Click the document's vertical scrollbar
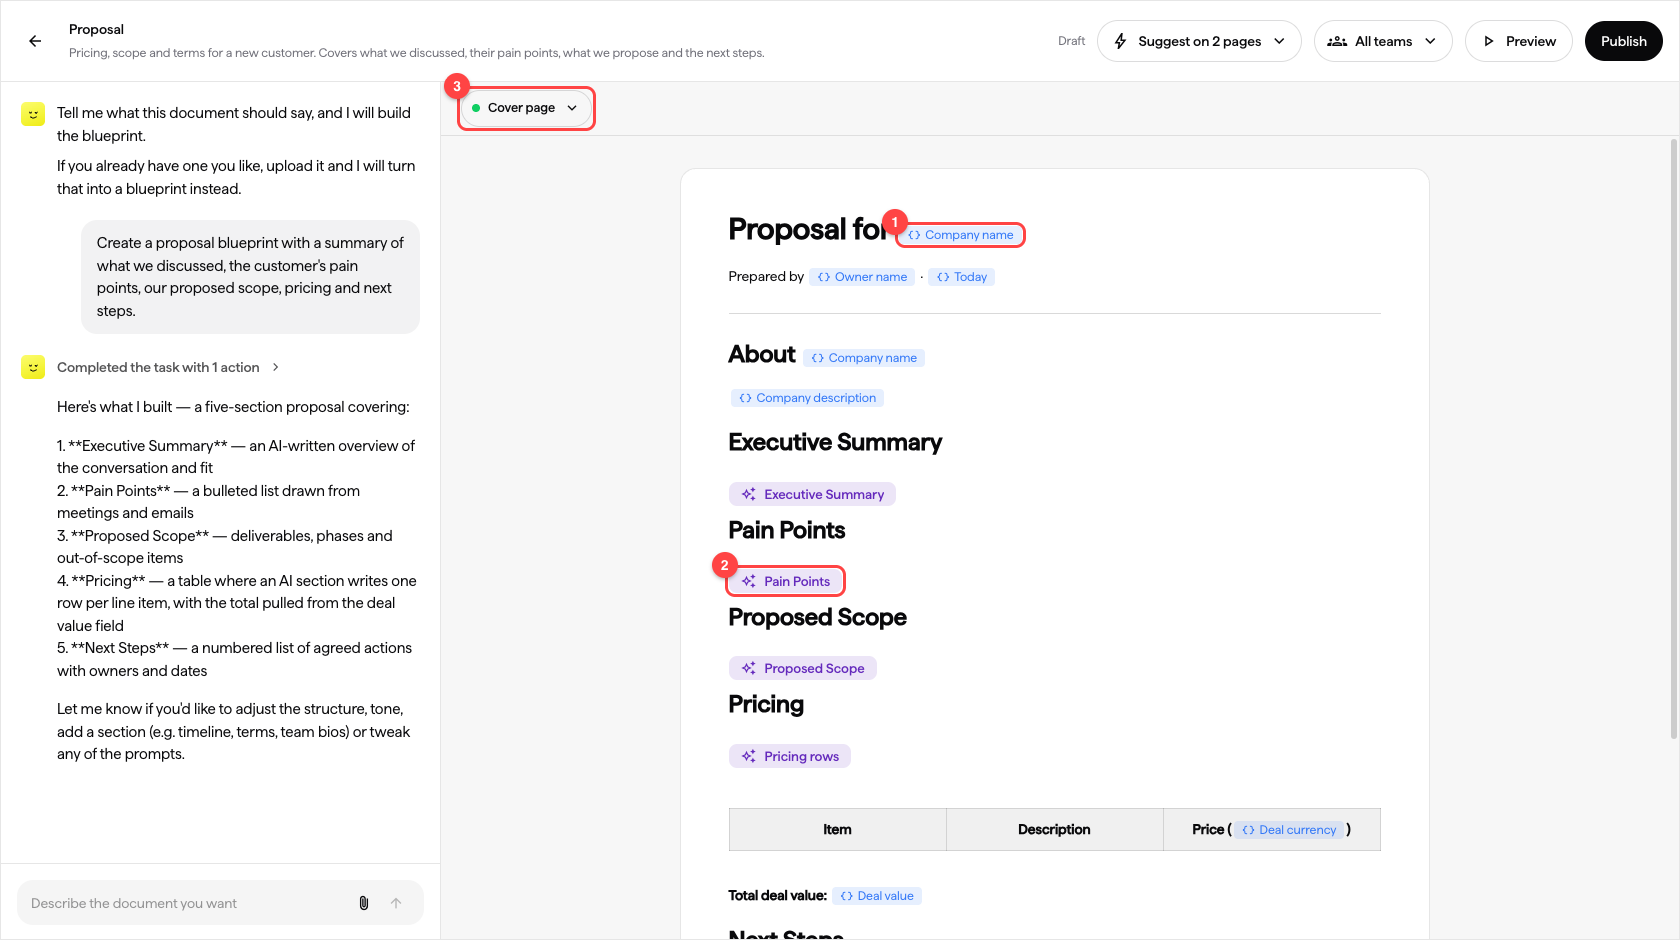 click(1674, 440)
